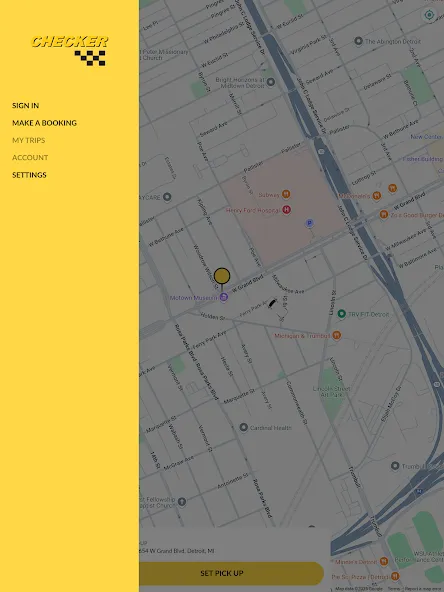
Task: Tap the Fellowship Baptist Church marker
Action: [182, 502]
